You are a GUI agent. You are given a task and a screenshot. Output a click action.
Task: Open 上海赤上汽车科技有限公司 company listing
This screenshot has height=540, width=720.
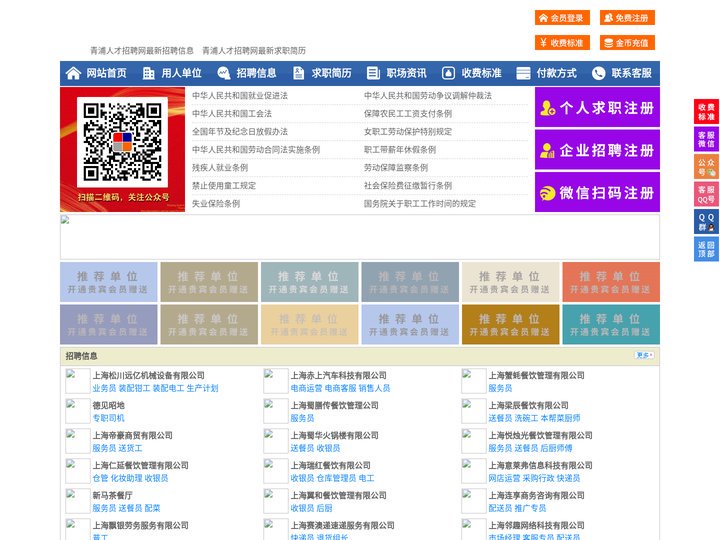[x=338, y=375]
